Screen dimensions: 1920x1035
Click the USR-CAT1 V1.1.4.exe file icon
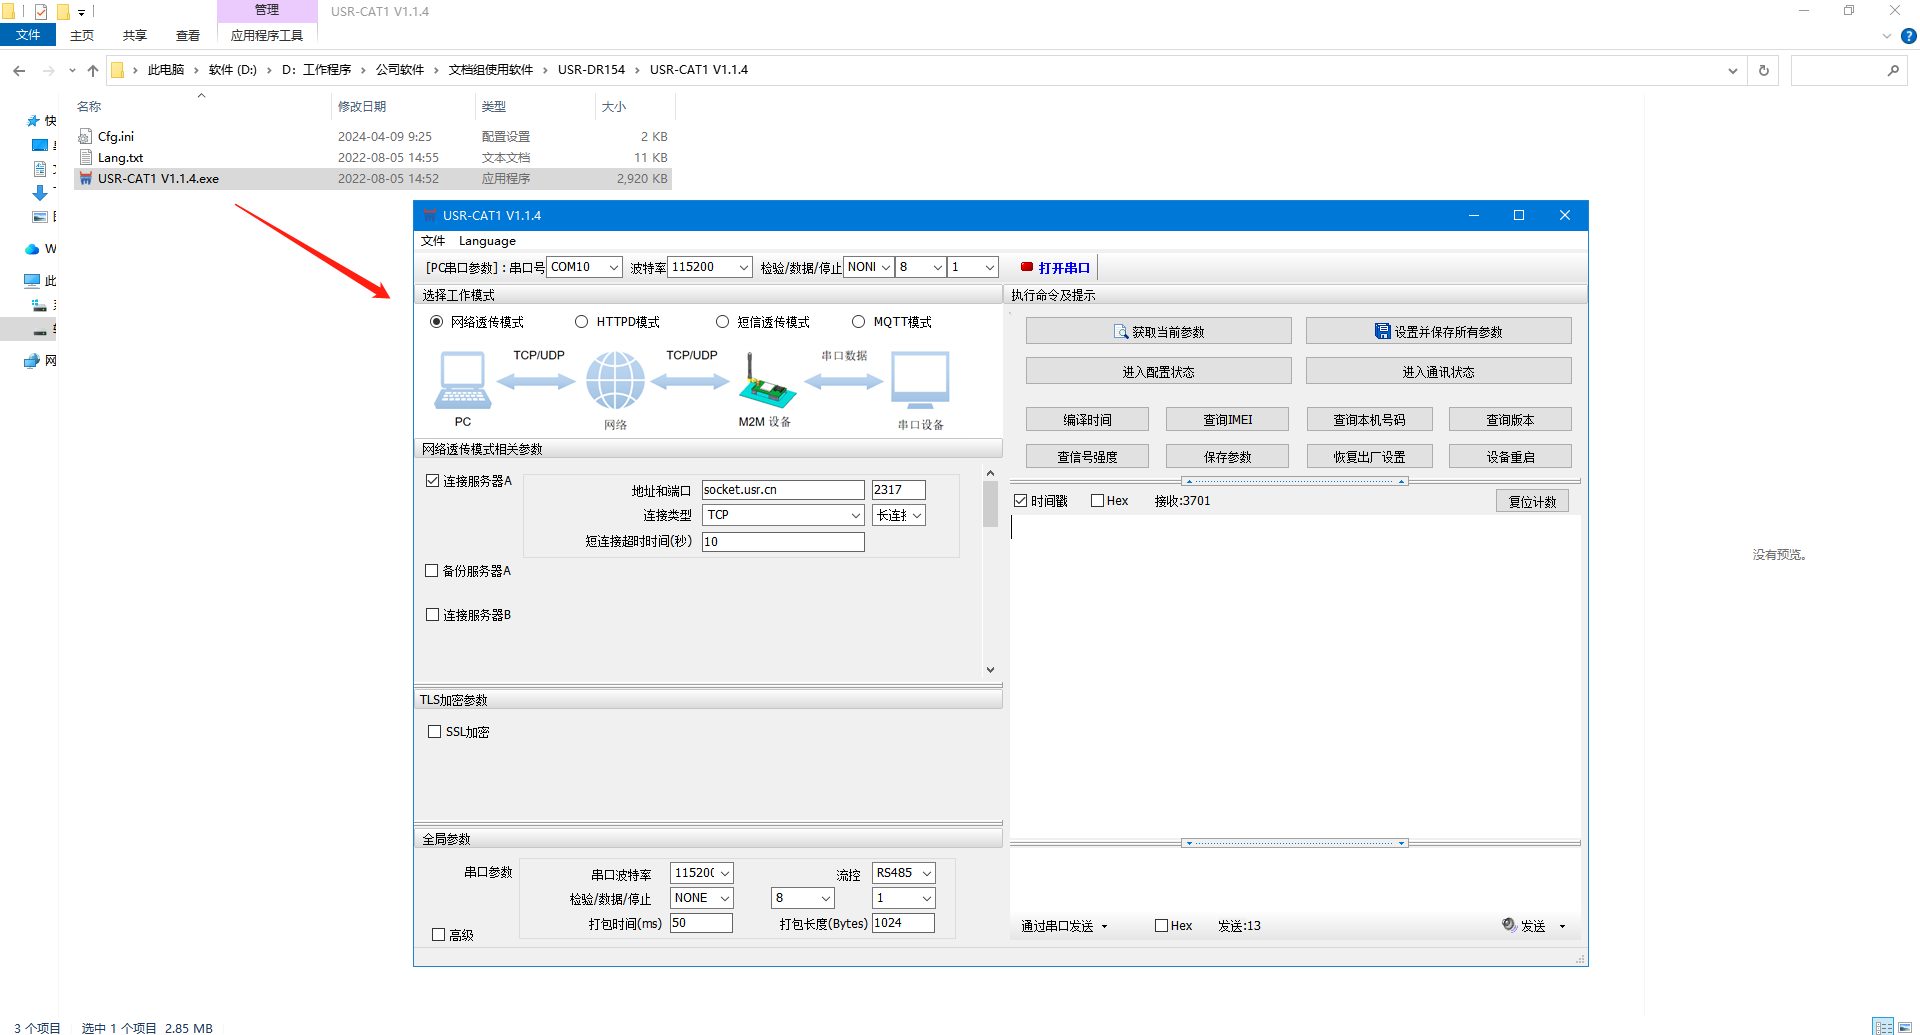coord(86,179)
